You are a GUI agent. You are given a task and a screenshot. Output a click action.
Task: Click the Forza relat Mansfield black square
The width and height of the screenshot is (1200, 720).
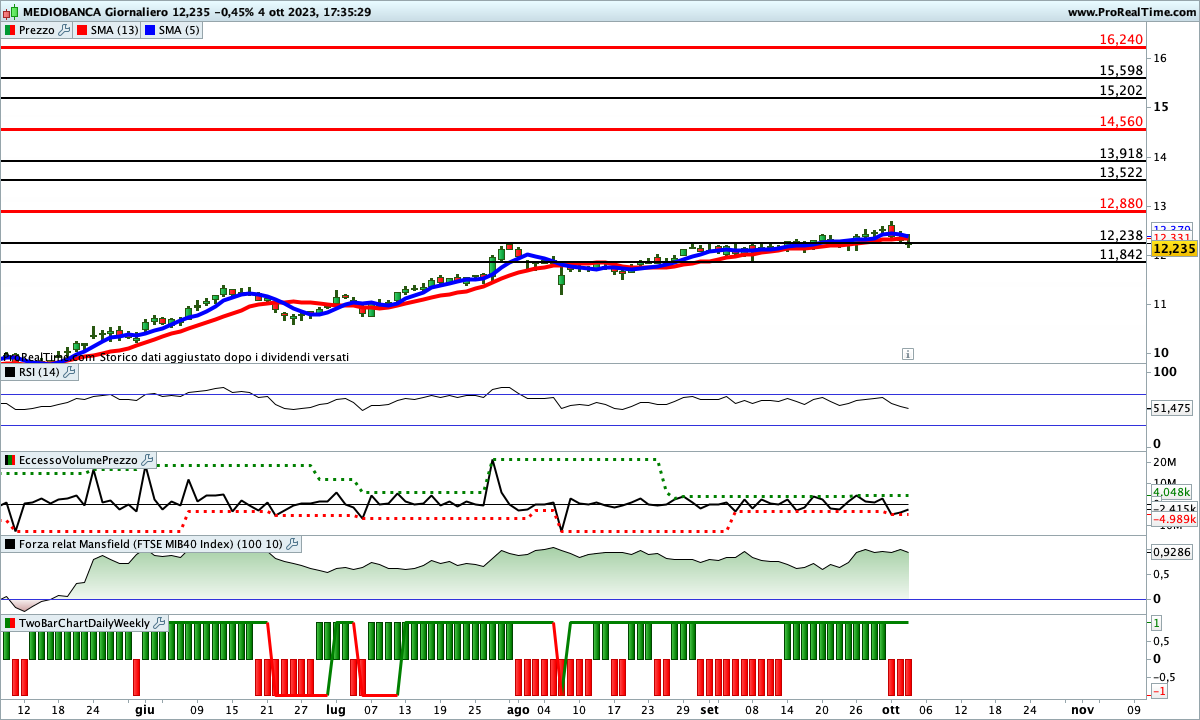click(x=10, y=544)
